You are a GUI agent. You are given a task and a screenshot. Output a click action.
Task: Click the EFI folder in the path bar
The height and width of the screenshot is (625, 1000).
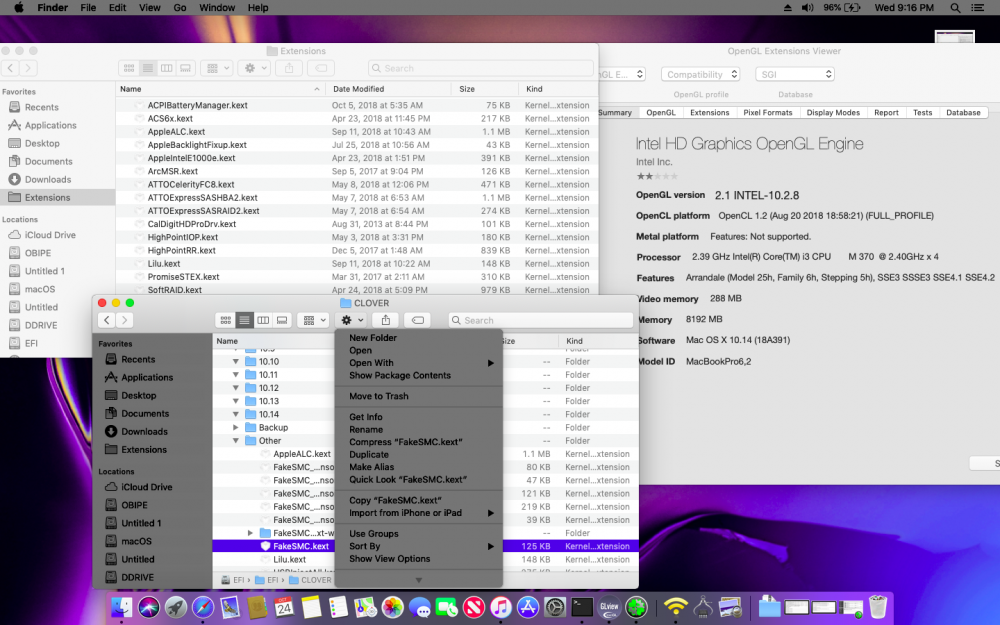click(x=267, y=580)
